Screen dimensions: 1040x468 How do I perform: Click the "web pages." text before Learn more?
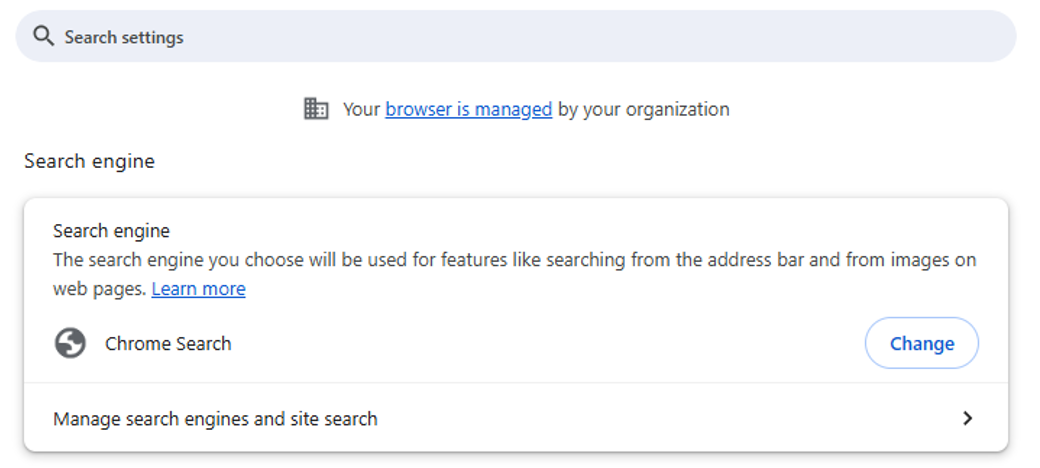coord(99,289)
